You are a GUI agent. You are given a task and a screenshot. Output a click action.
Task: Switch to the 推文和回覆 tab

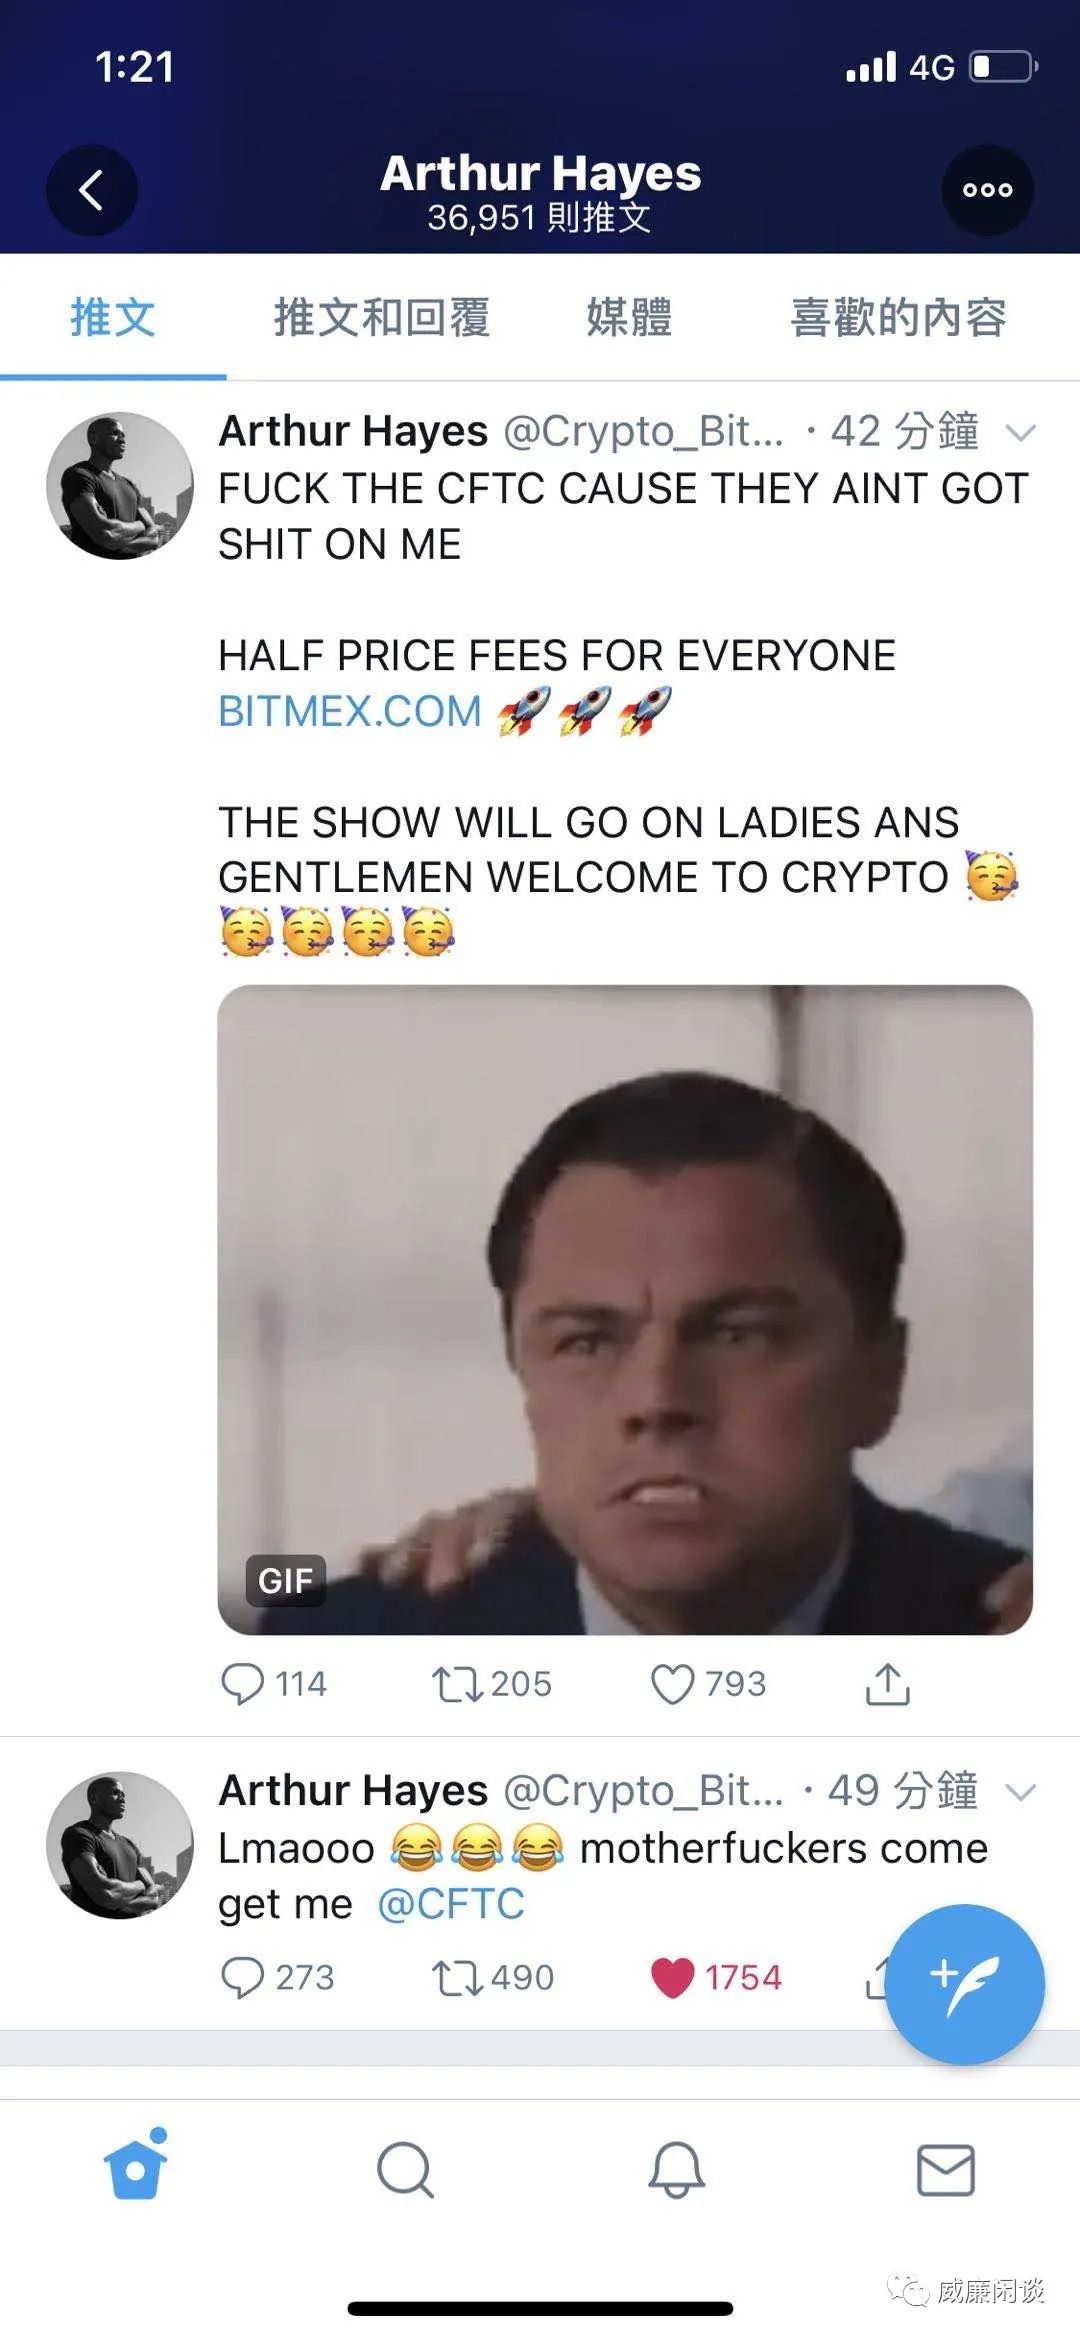point(381,318)
